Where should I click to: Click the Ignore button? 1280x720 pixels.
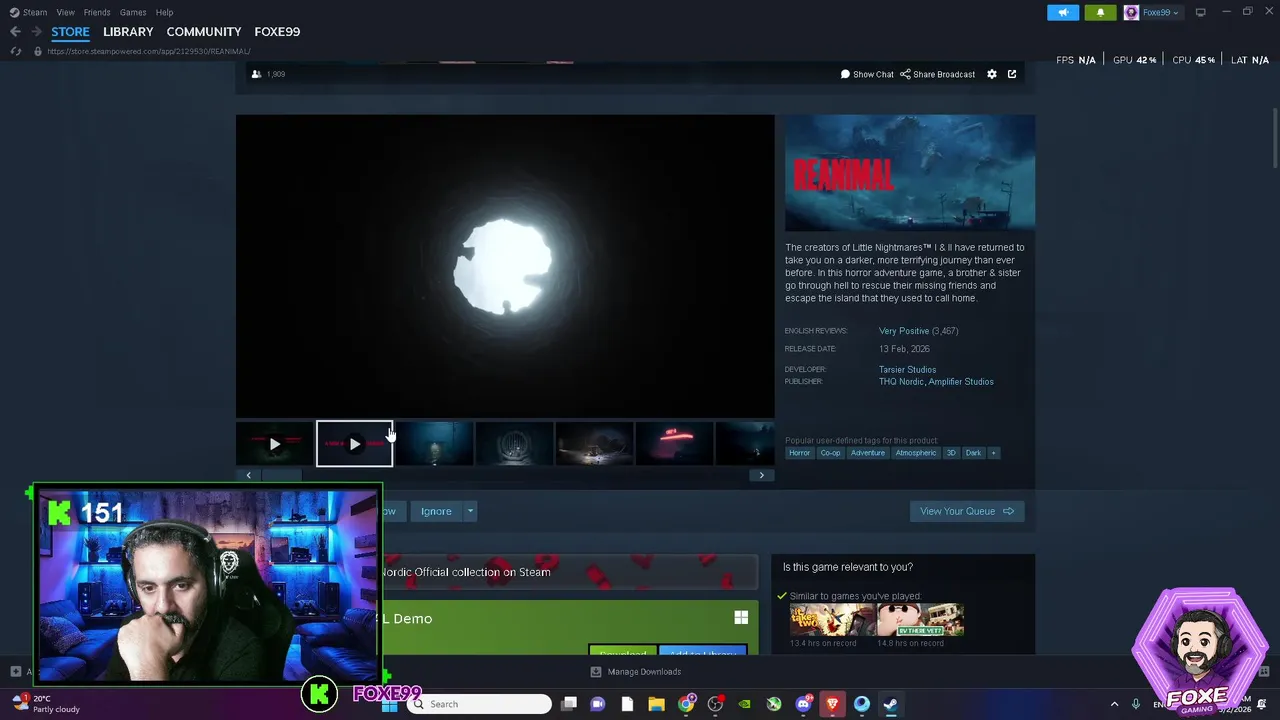pyautogui.click(x=436, y=511)
